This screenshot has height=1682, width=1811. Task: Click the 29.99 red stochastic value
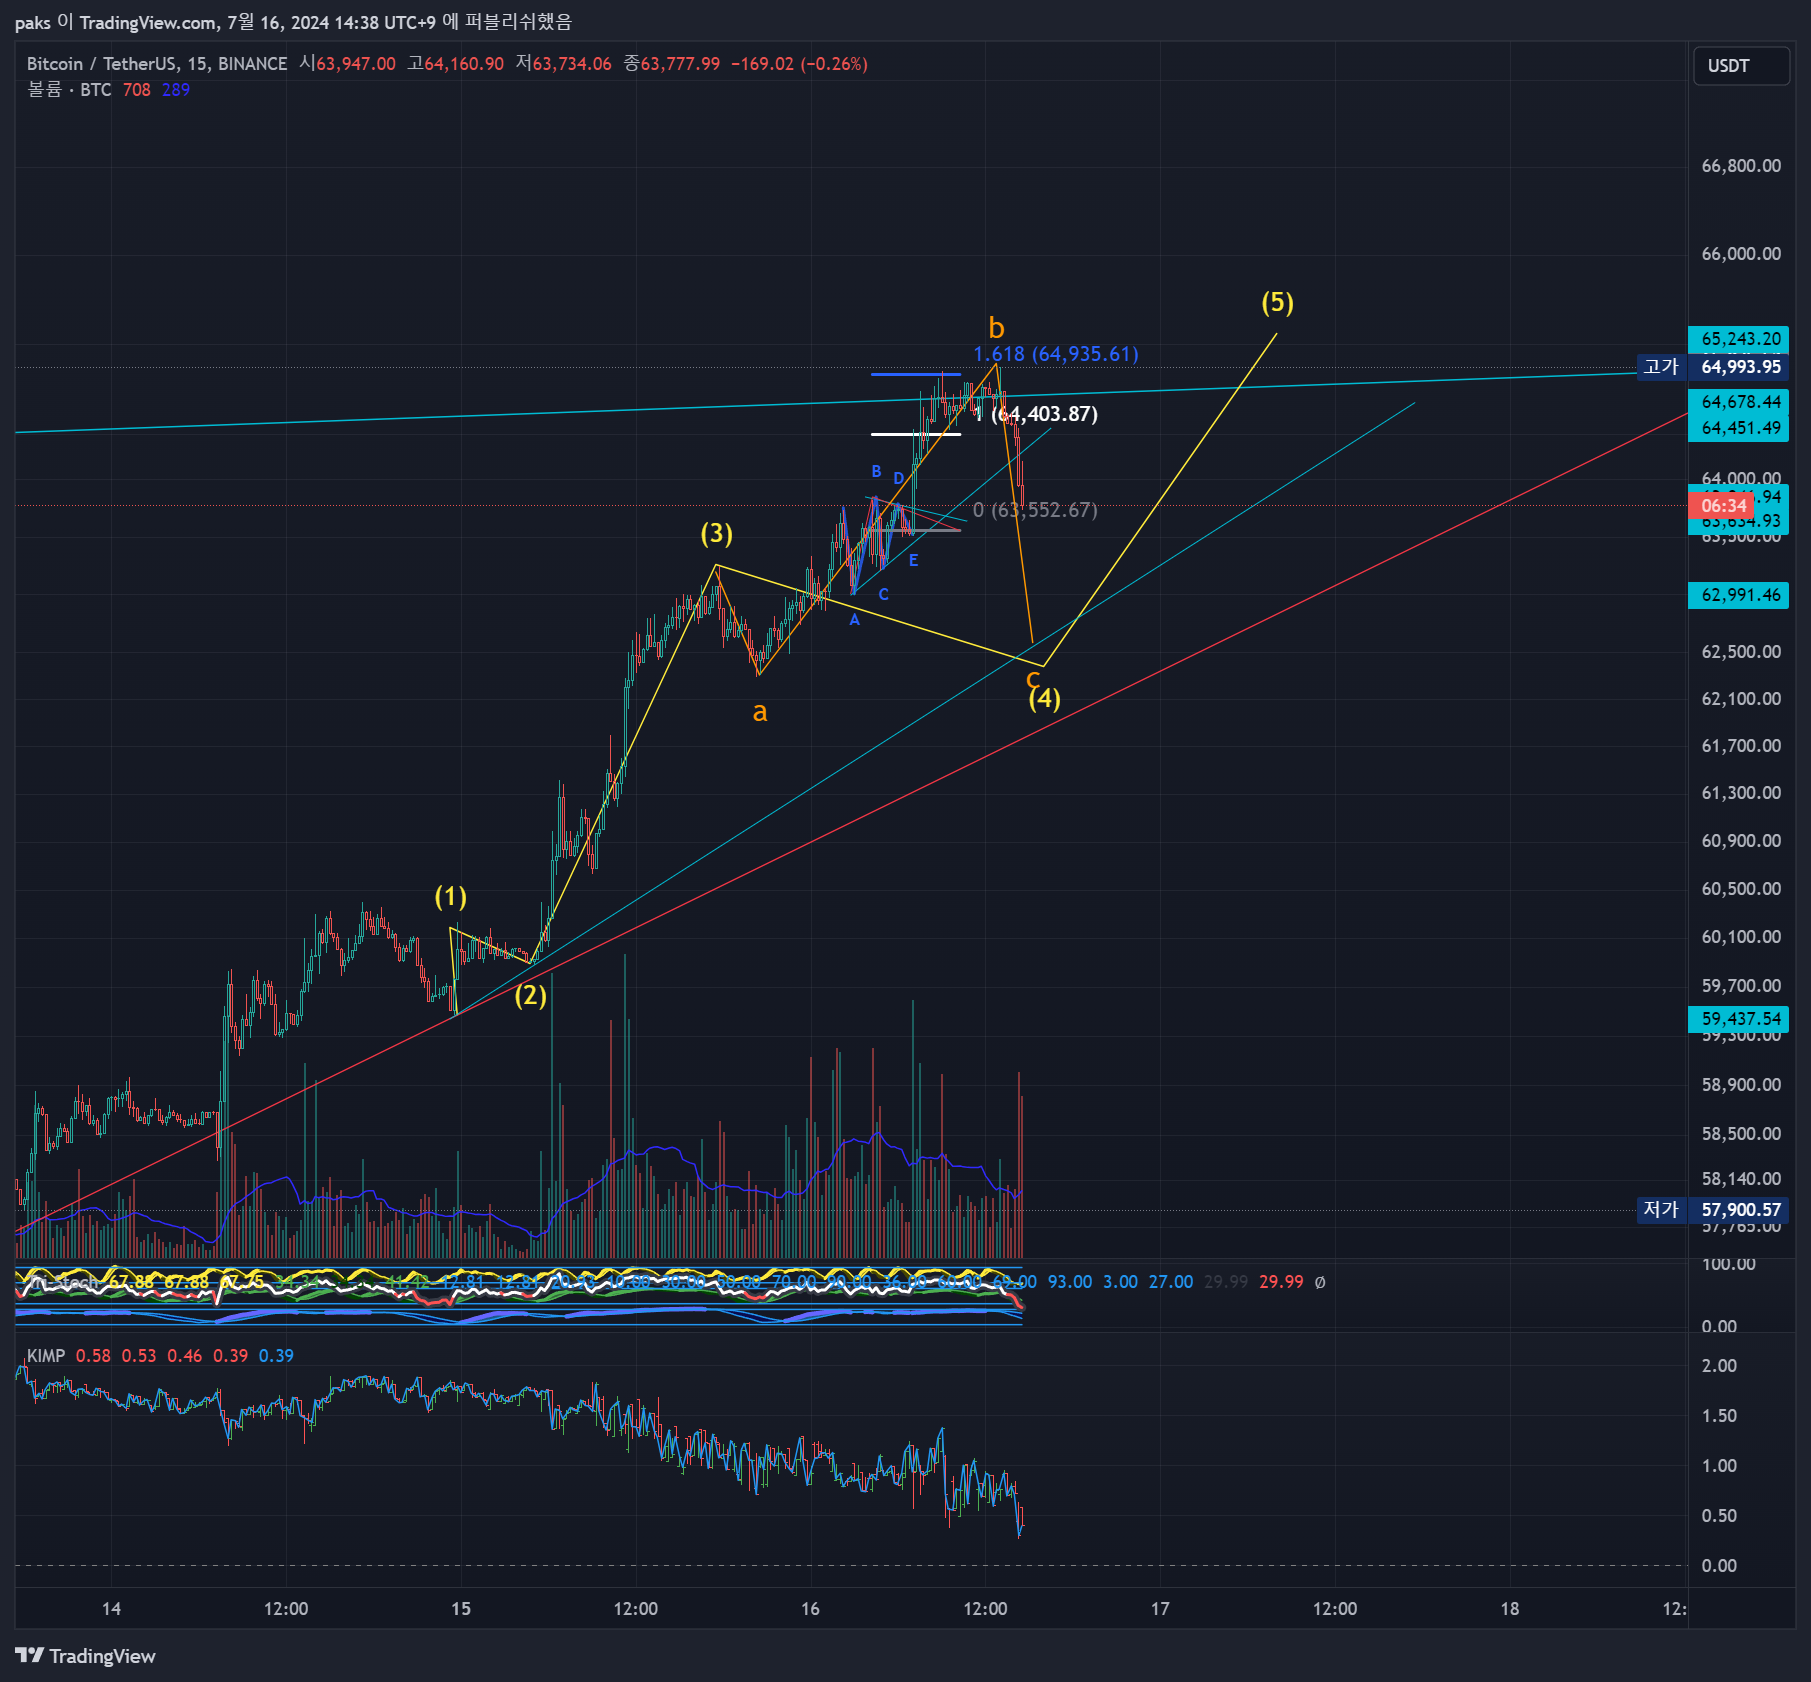tap(1281, 1282)
